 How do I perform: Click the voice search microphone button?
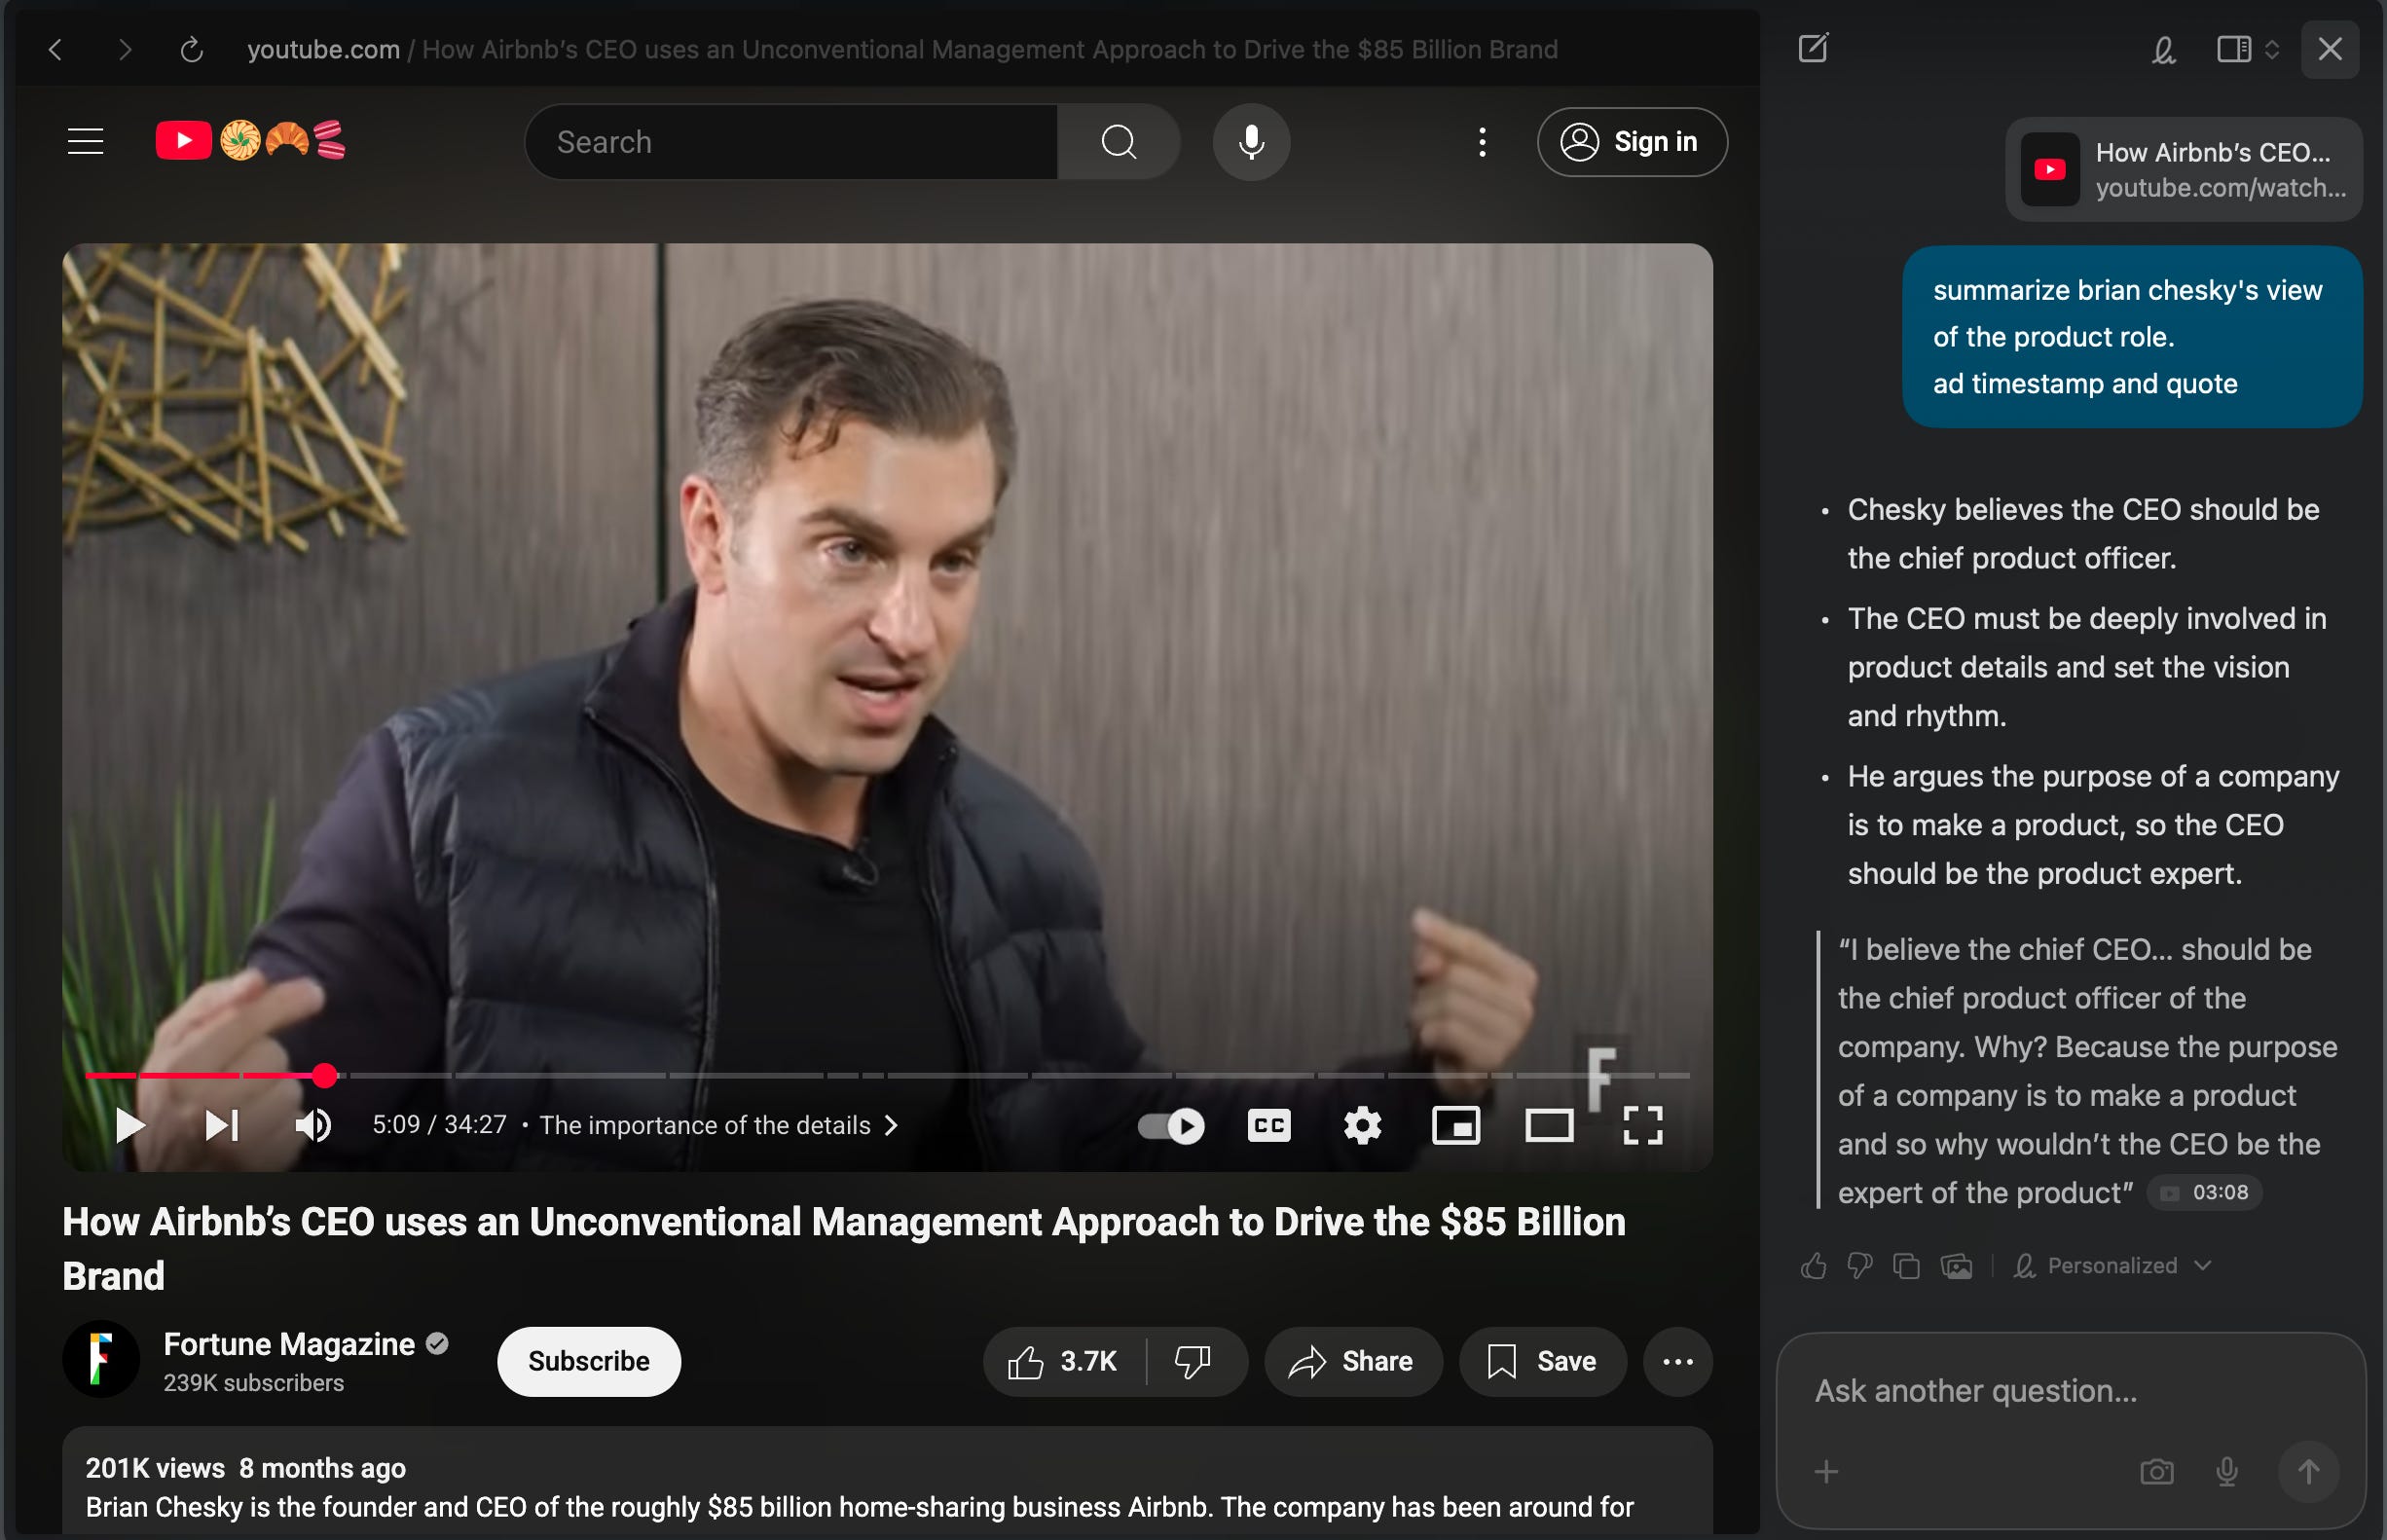(x=1250, y=142)
